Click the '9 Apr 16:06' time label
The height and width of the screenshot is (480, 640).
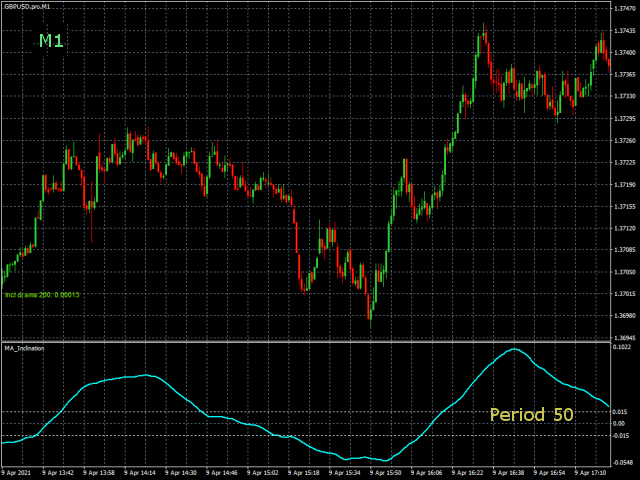(x=427, y=473)
